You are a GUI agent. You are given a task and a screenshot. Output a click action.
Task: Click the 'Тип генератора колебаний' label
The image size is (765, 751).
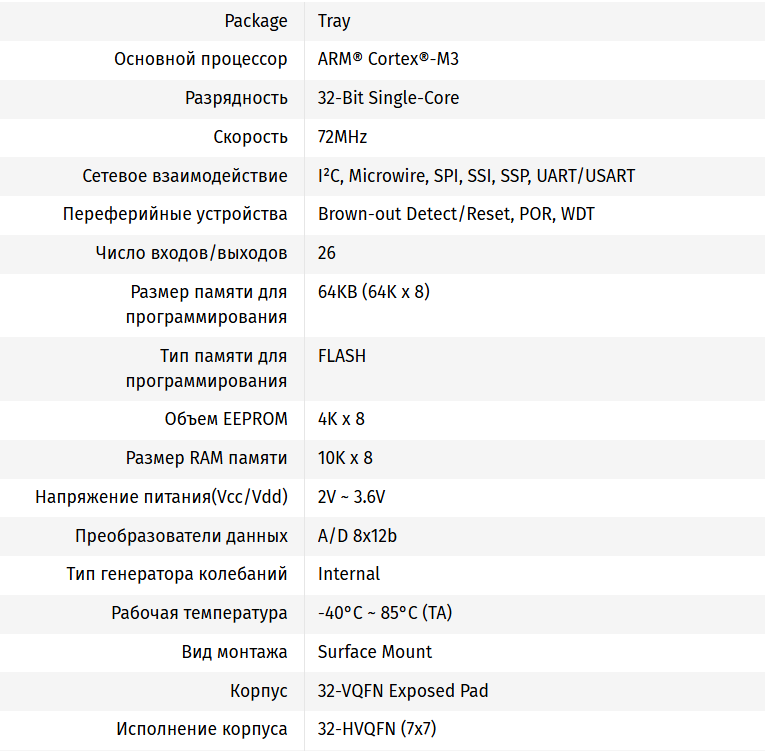(177, 574)
